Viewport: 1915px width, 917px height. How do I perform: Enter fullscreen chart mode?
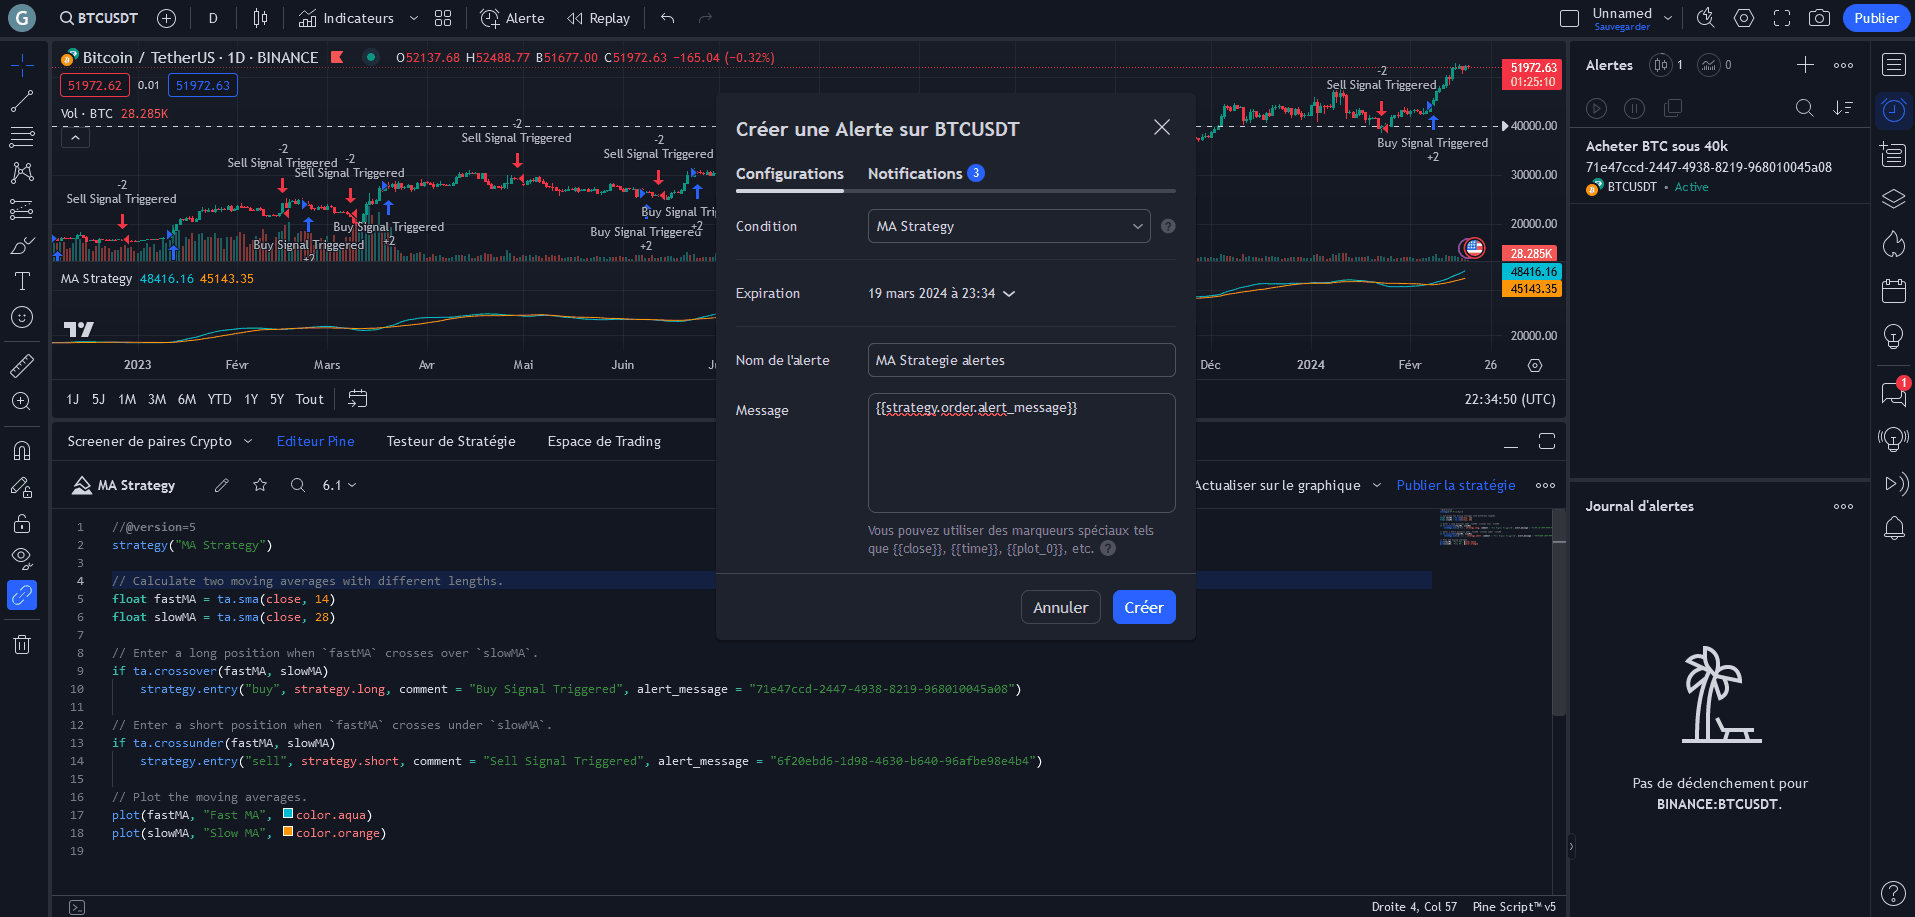pos(1782,18)
